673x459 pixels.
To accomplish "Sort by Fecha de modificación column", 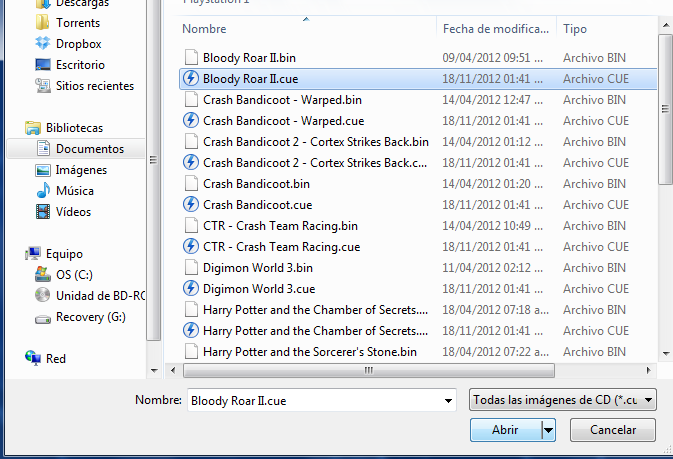I will (496, 29).
